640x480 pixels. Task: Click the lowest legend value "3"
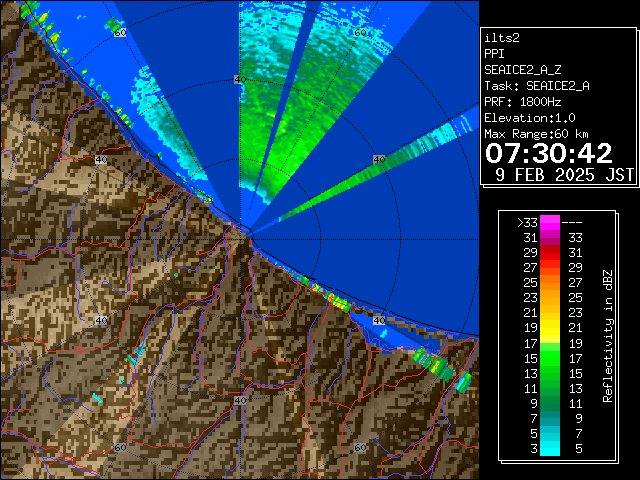[534, 449]
